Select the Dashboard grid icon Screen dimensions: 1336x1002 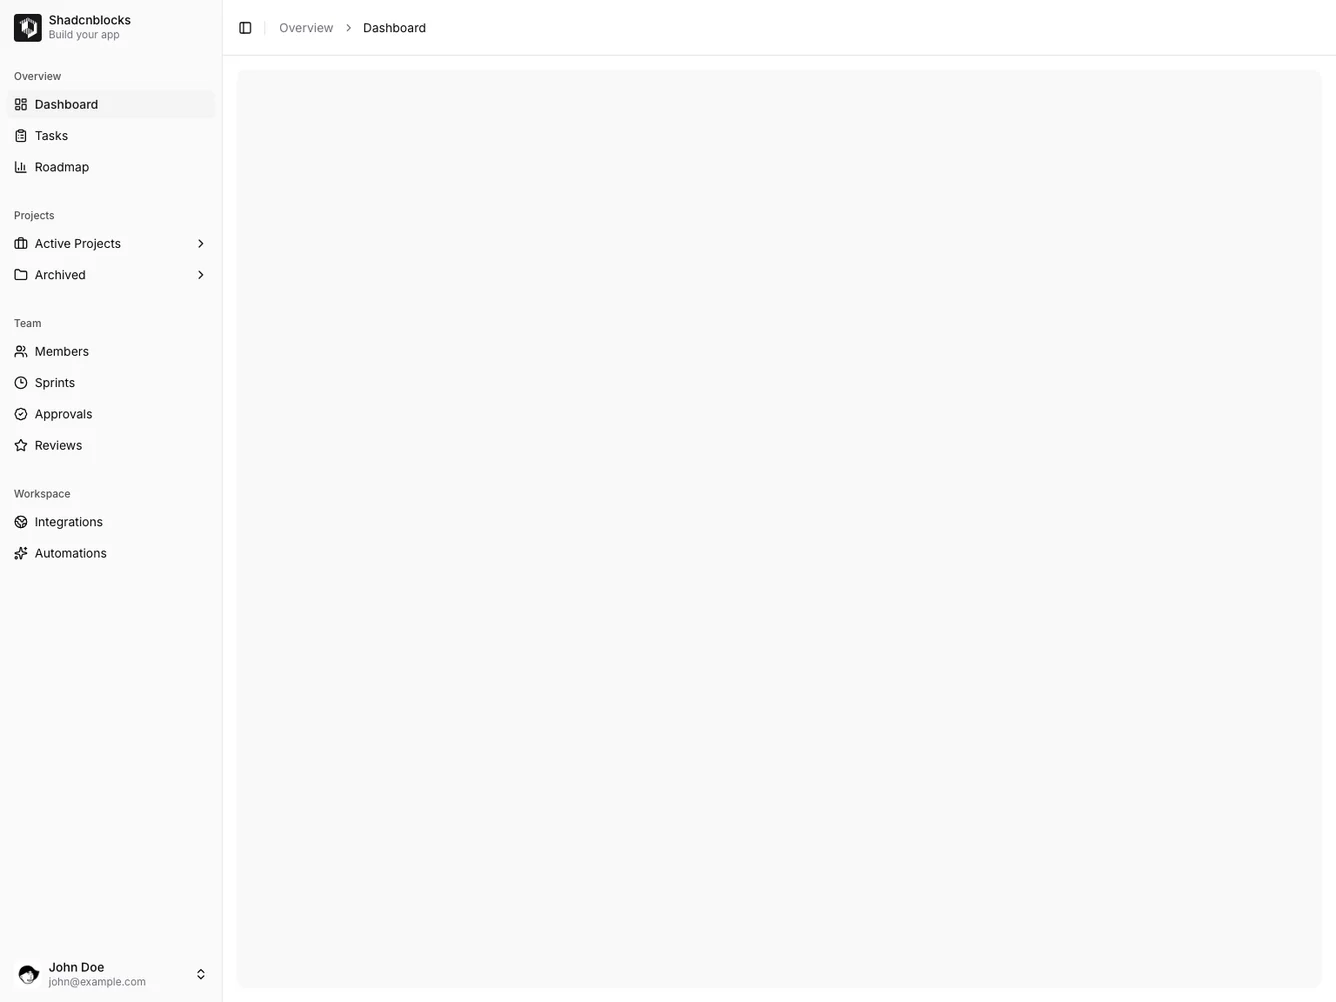(x=21, y=104)
